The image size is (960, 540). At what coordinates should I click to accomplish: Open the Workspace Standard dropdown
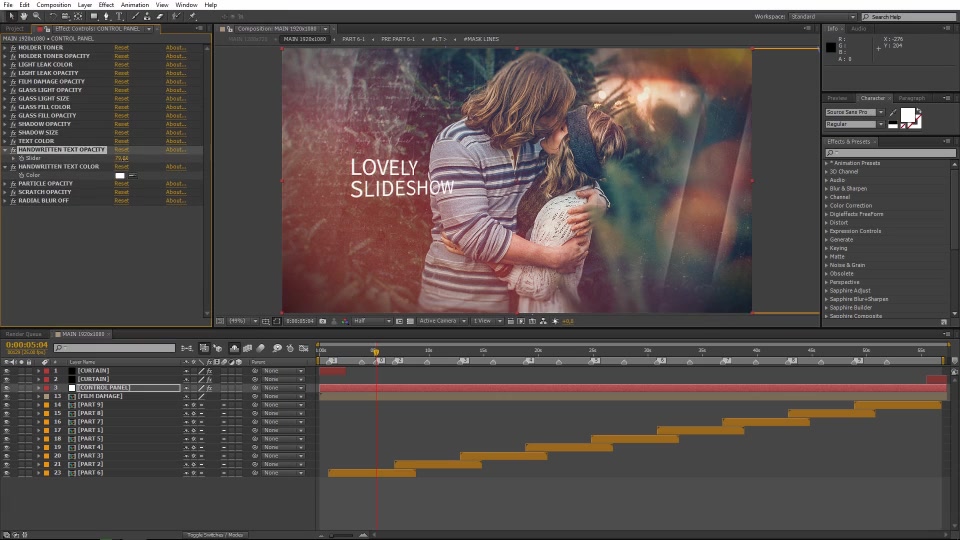822,17
